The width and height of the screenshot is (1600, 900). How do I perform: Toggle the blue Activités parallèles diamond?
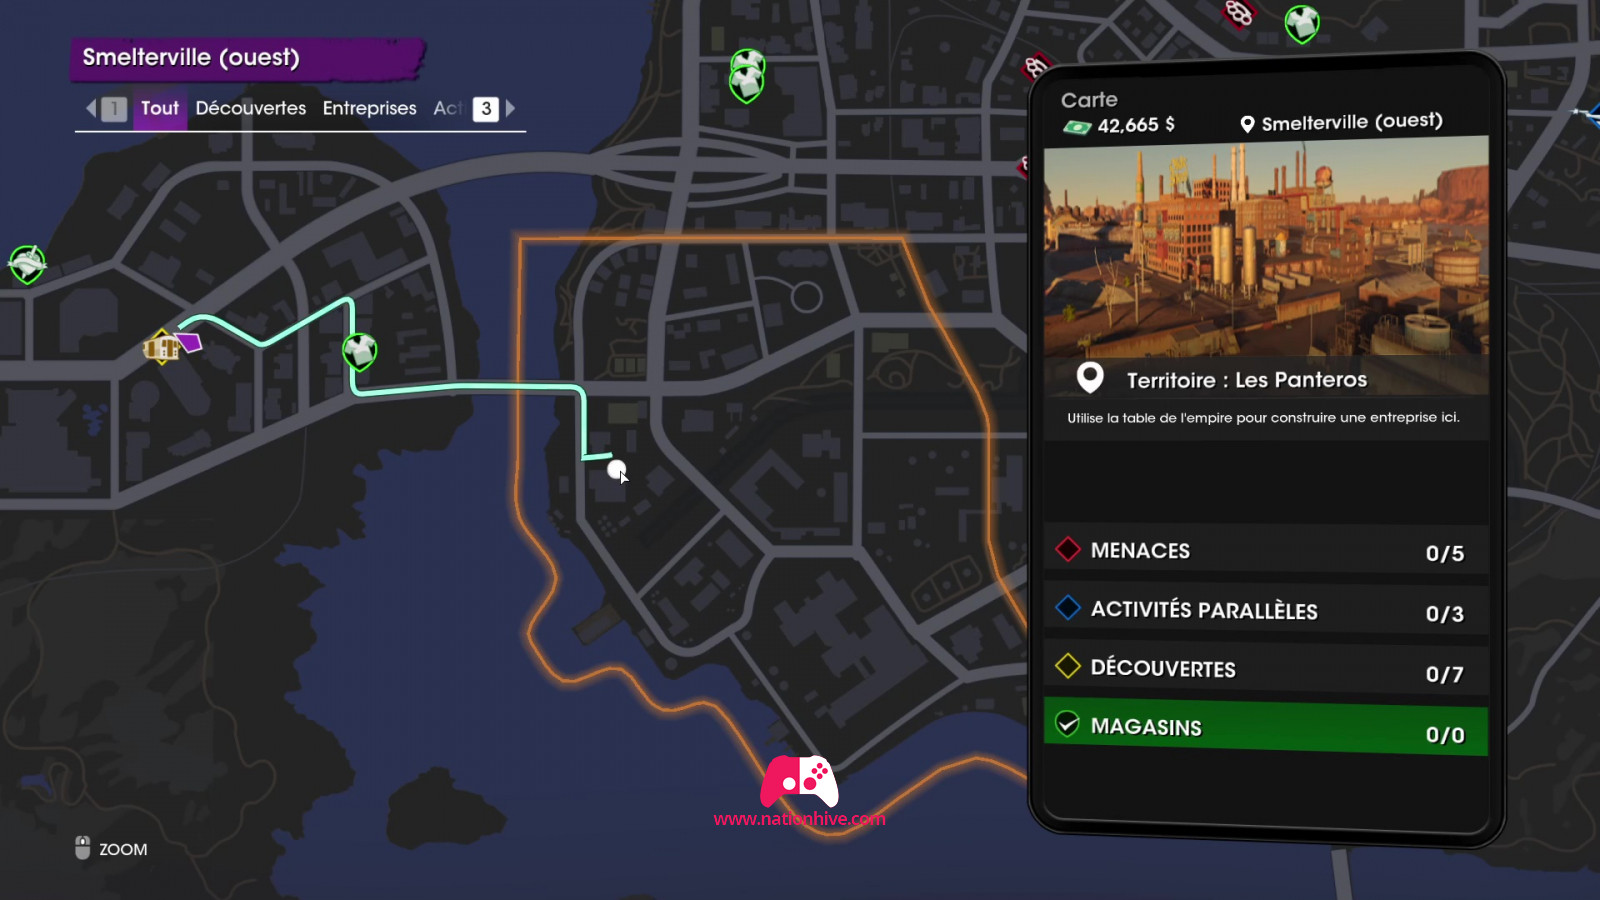[1068, 607]
